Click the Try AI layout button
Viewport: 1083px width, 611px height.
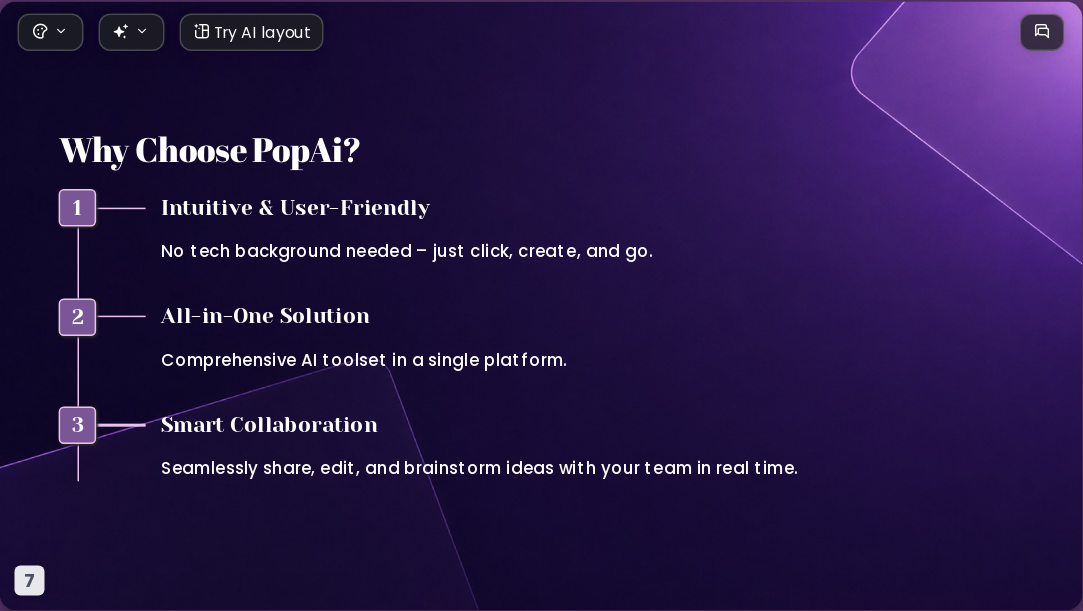(251, 32)
